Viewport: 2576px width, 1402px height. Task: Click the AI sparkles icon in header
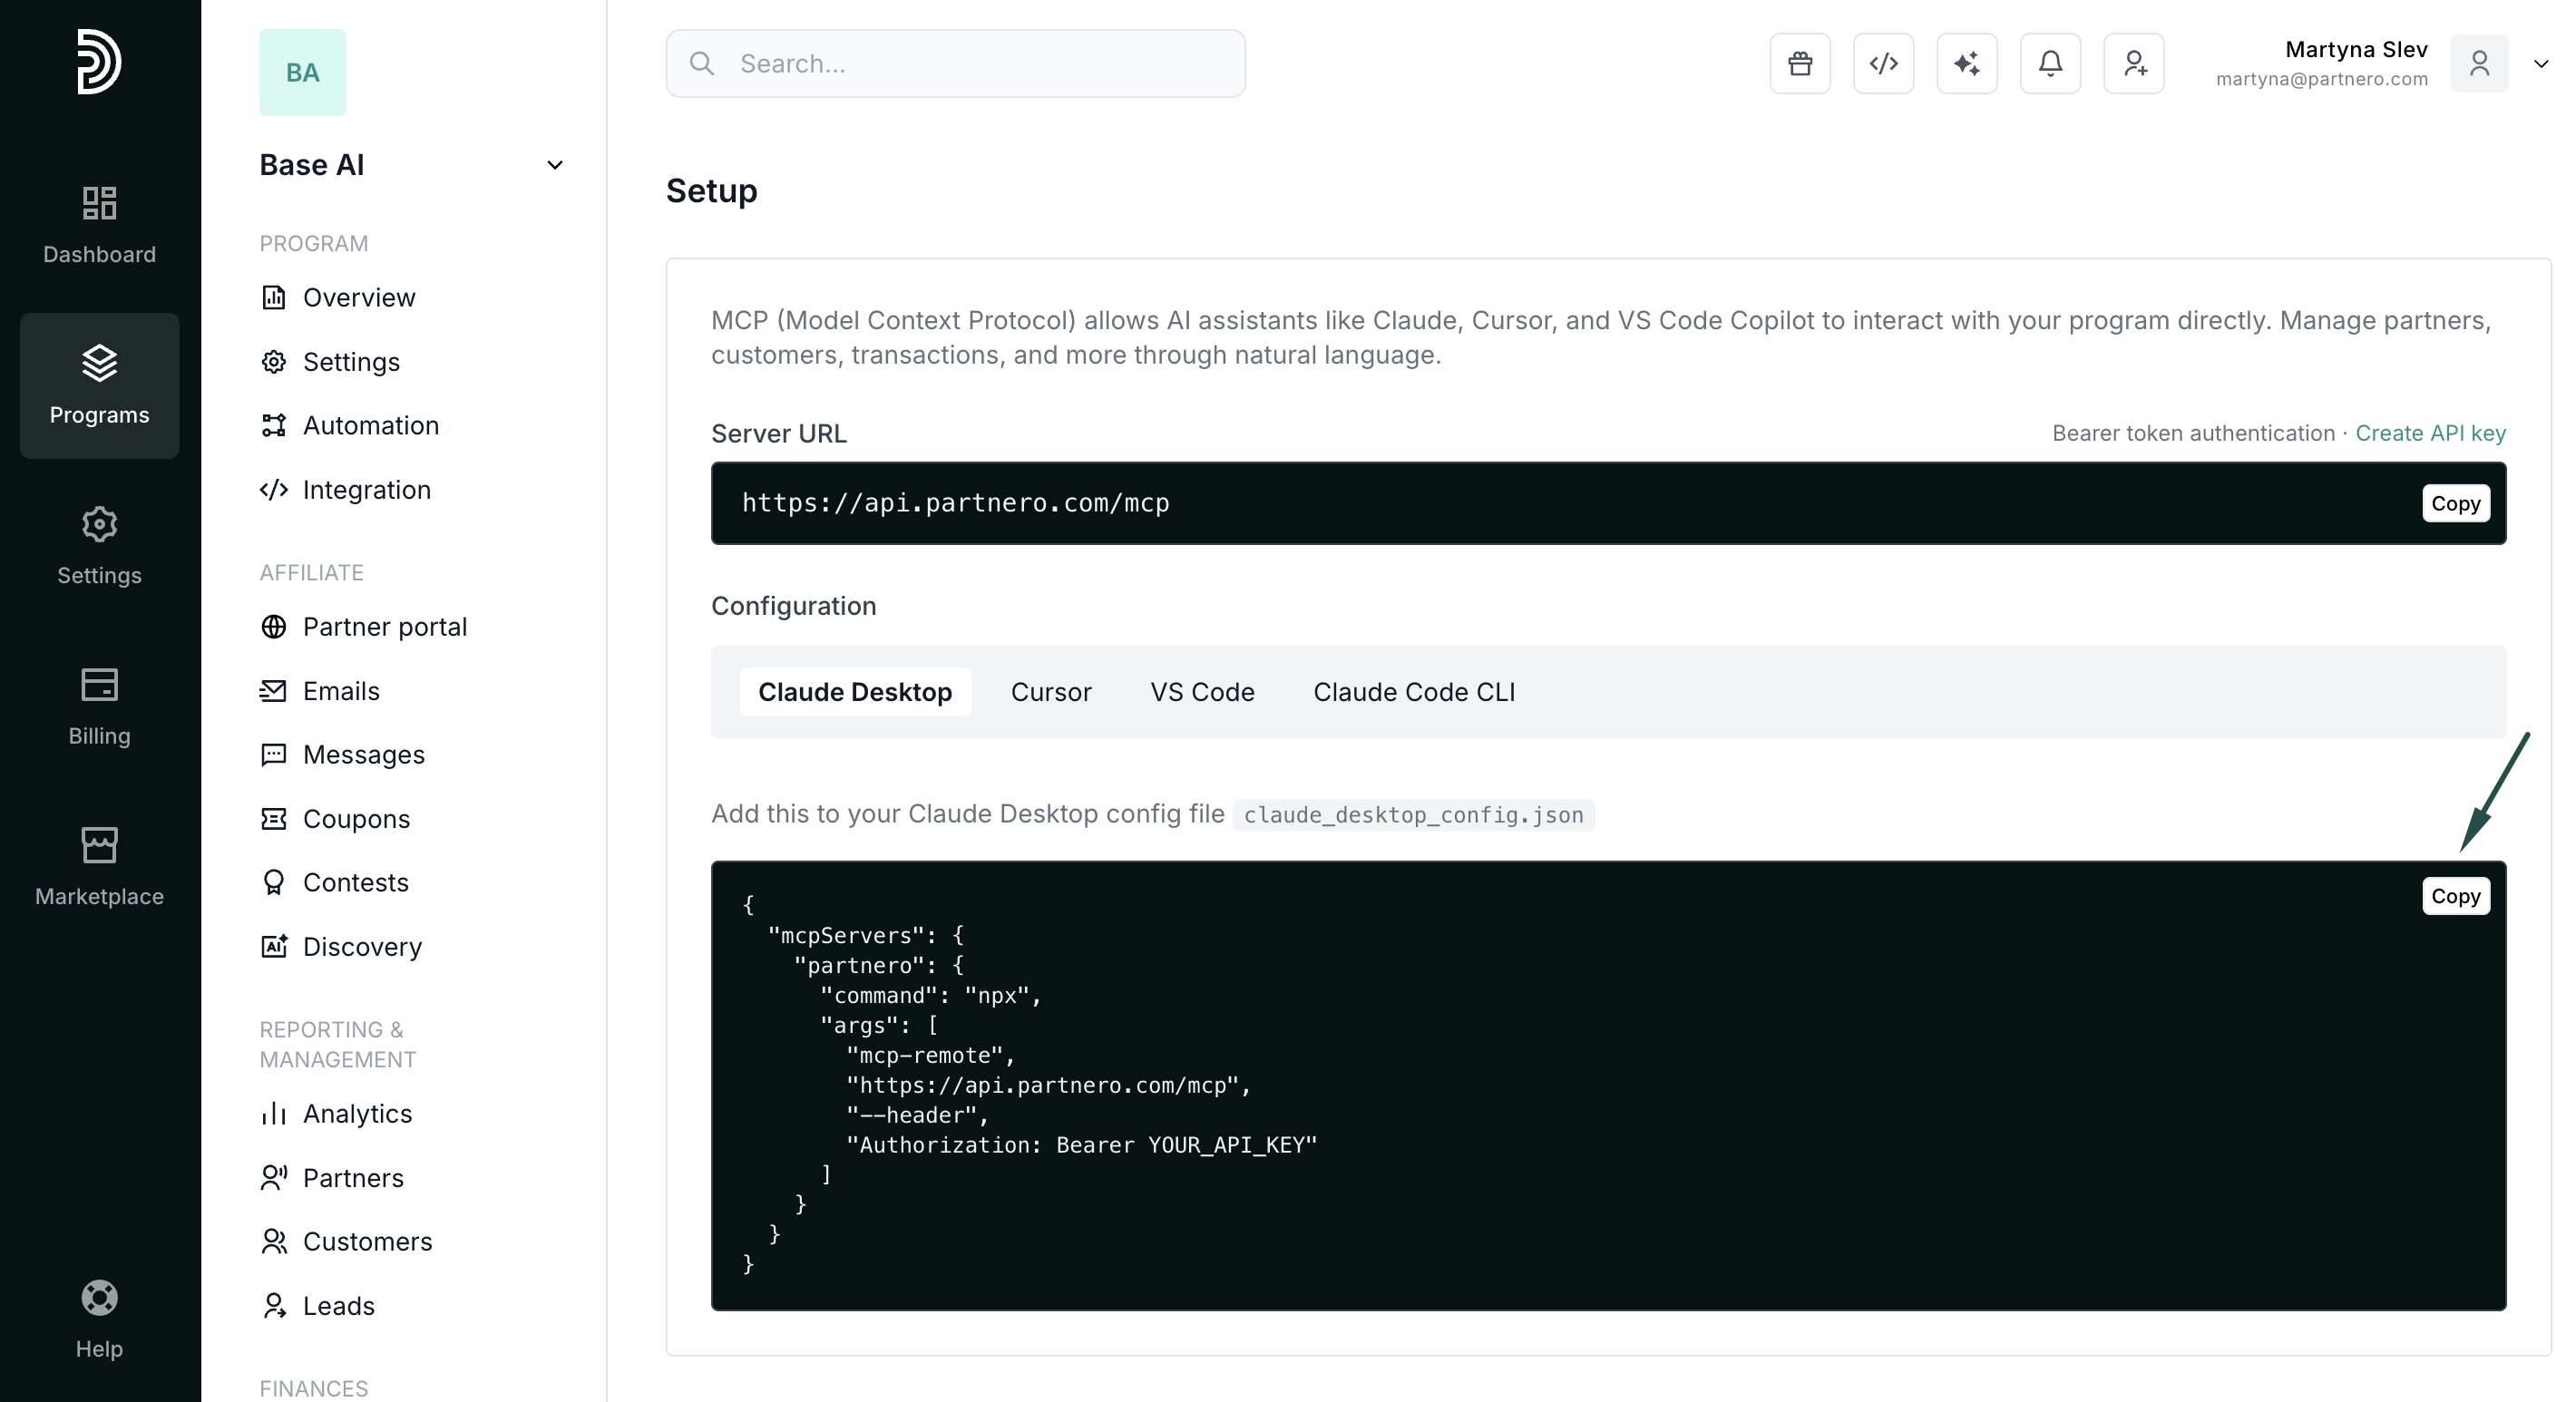(x=1966, y=64)
